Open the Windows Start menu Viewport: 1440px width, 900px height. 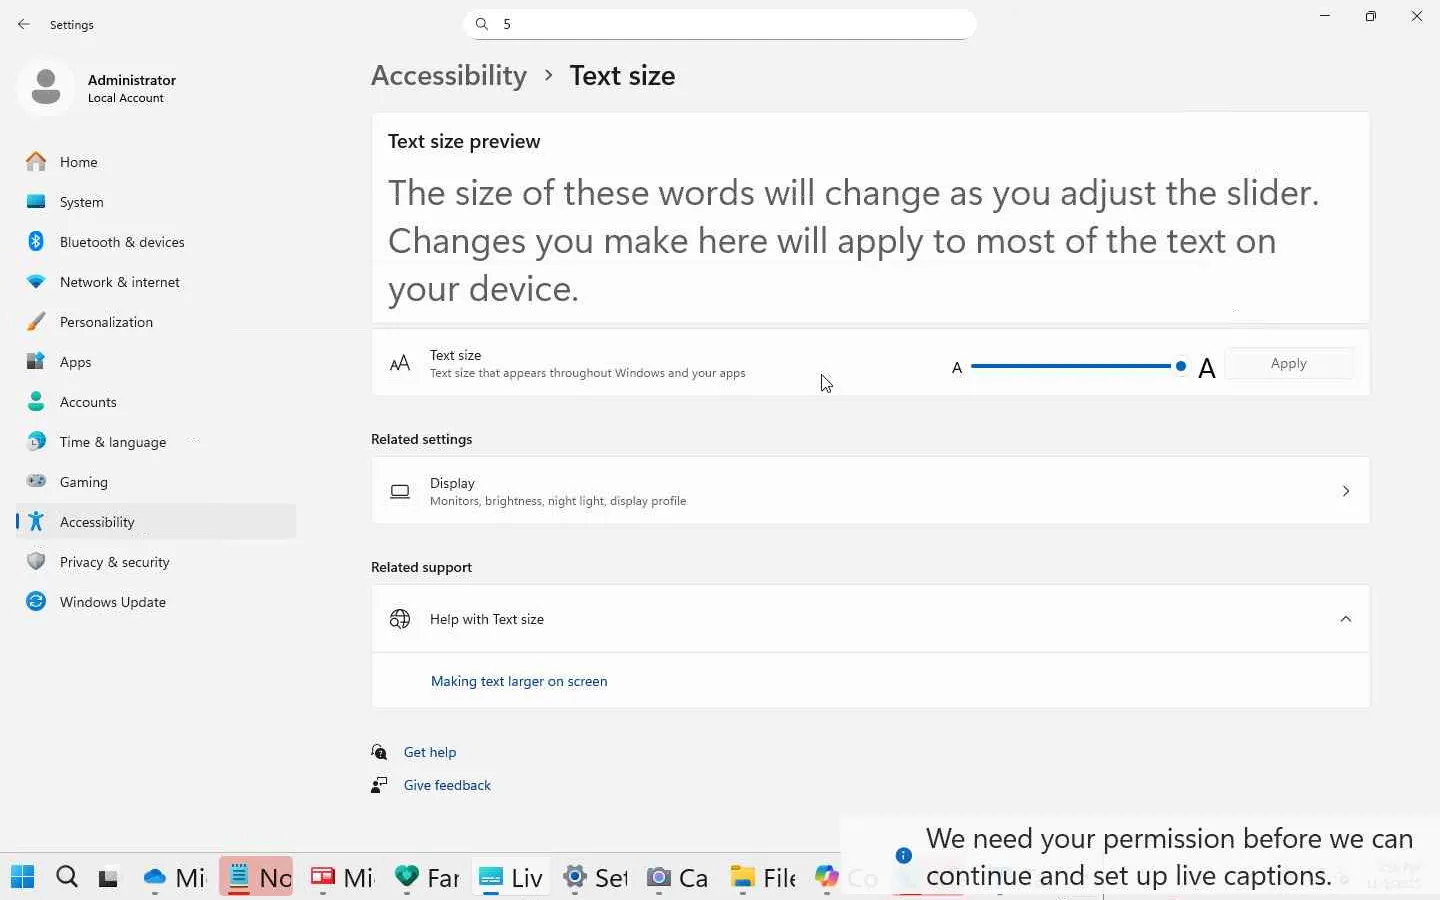(x=22, y=878)
